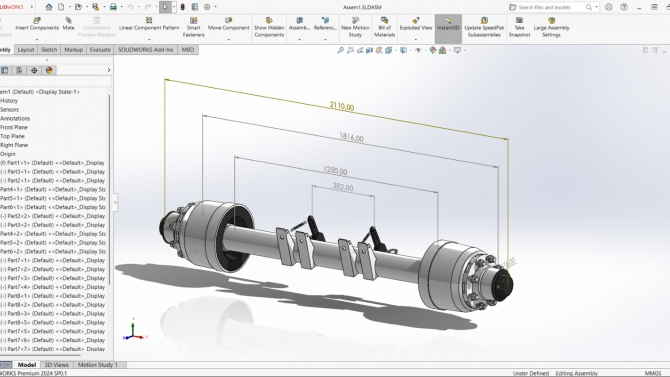Open Move Component dropdown arrow
Viewport: 670px width, 377px height.
tap(229, 39)
